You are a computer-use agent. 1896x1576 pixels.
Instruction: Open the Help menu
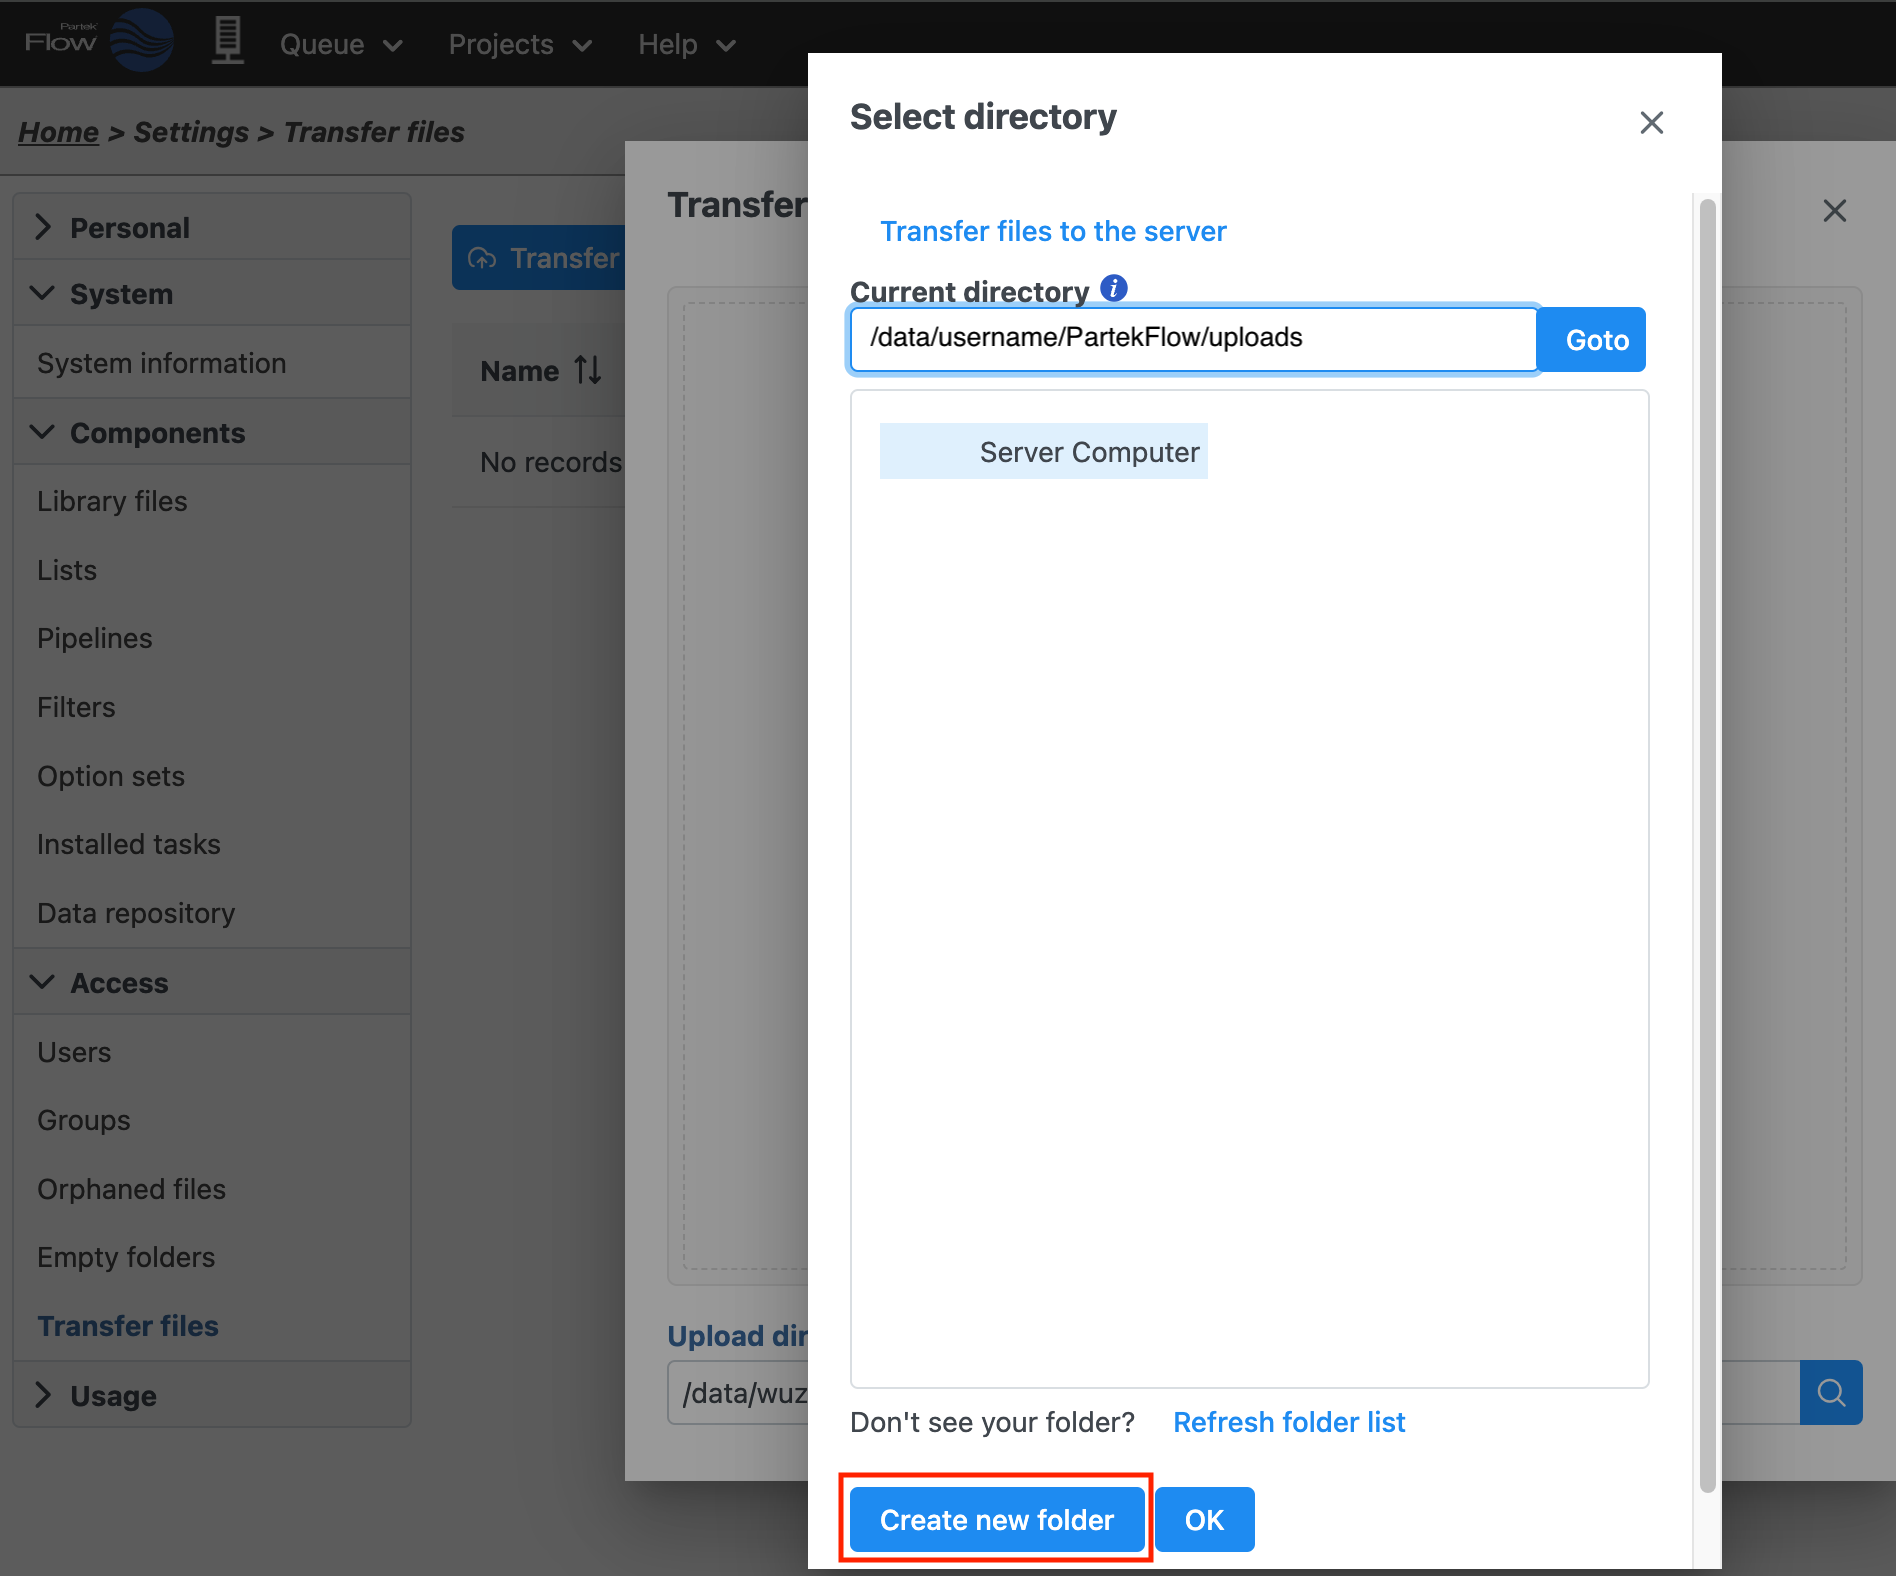[686, 45]
